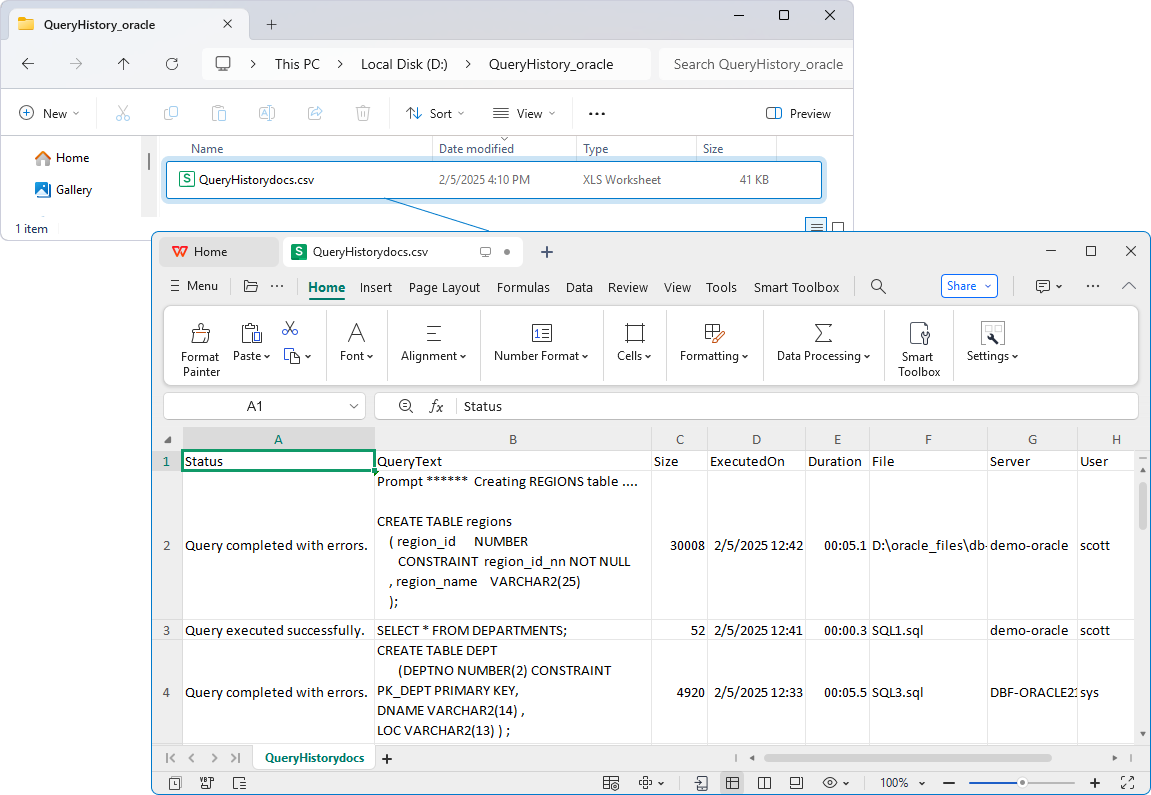Open the WPS Menu button
The width and height of the screenshot is (1151, 795).
195,286
